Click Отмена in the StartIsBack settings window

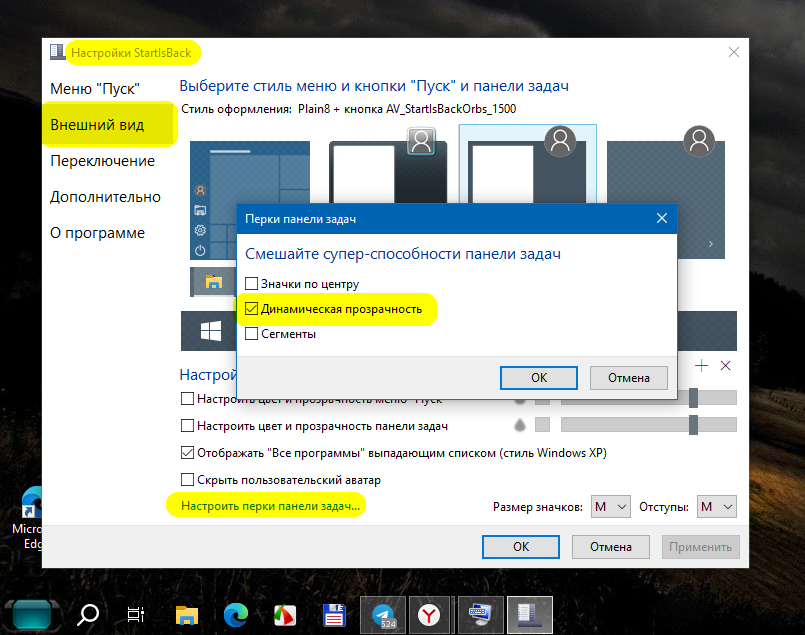pos(610,547)
